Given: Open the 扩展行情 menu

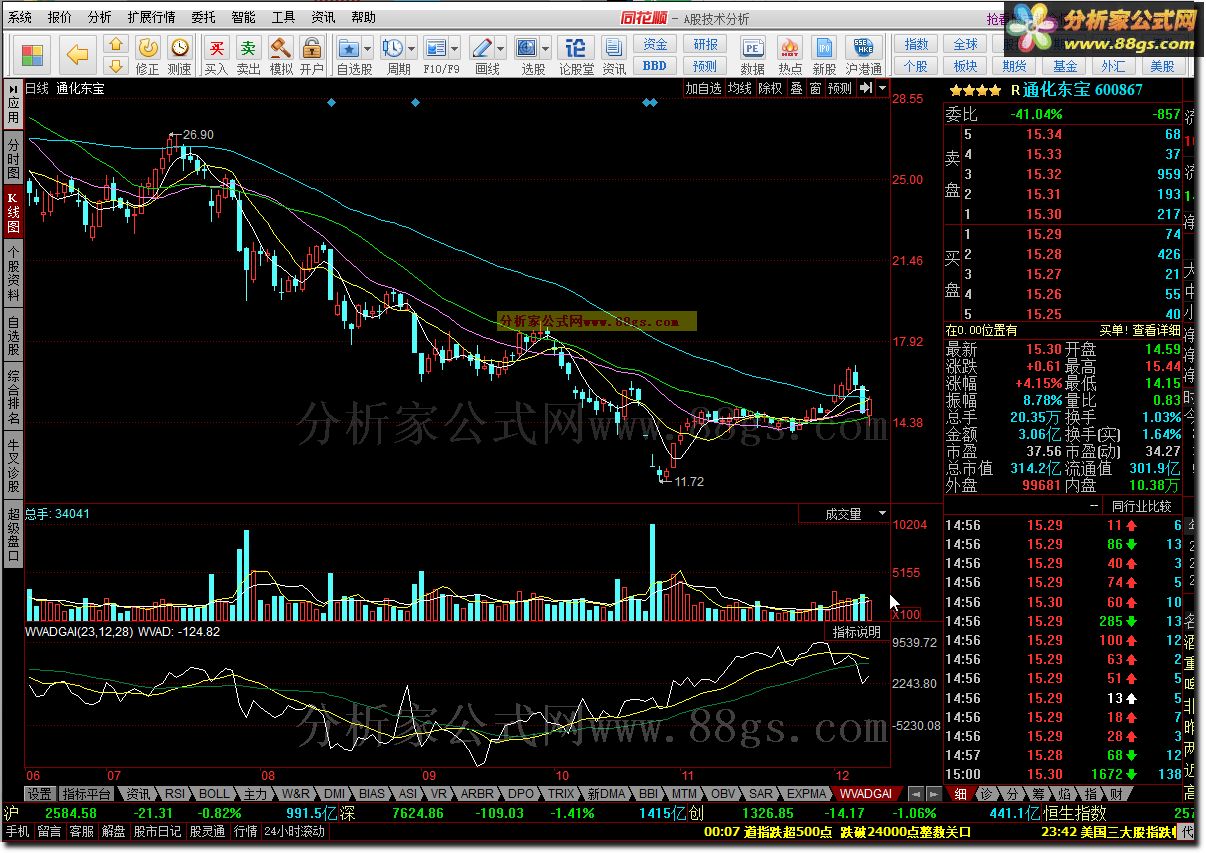Looking at the screenshot, I should (151, 17).
